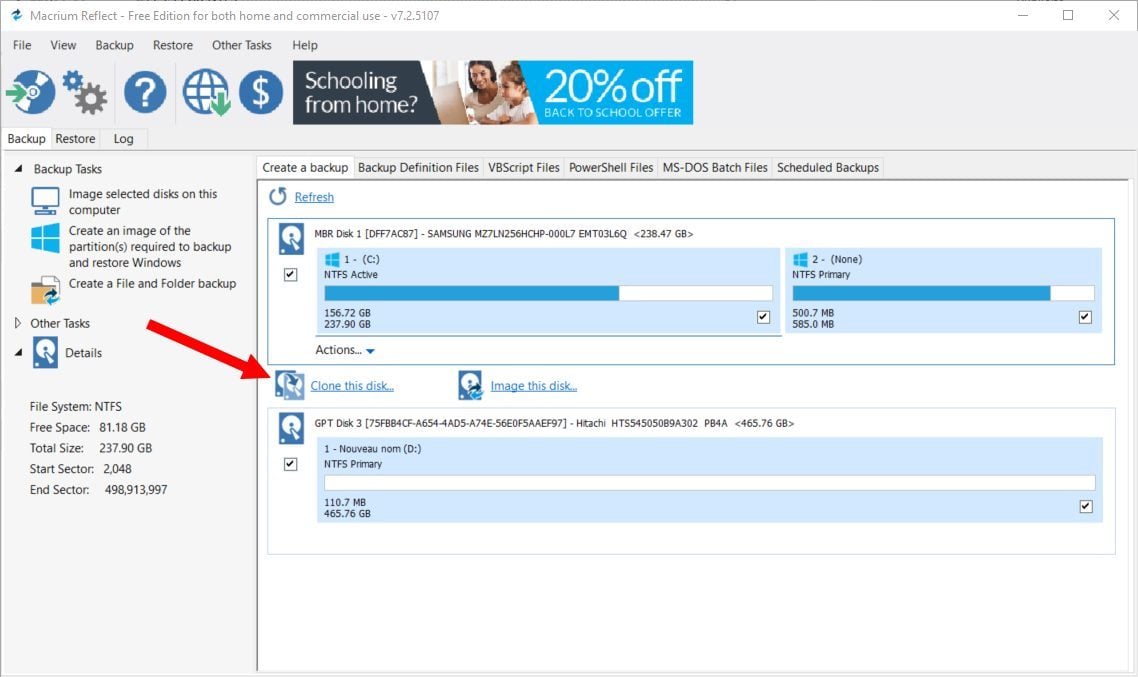The height and width of the screenshot is (677, 1138).
Task: Open the File menu
Action: tap(22, 45)
